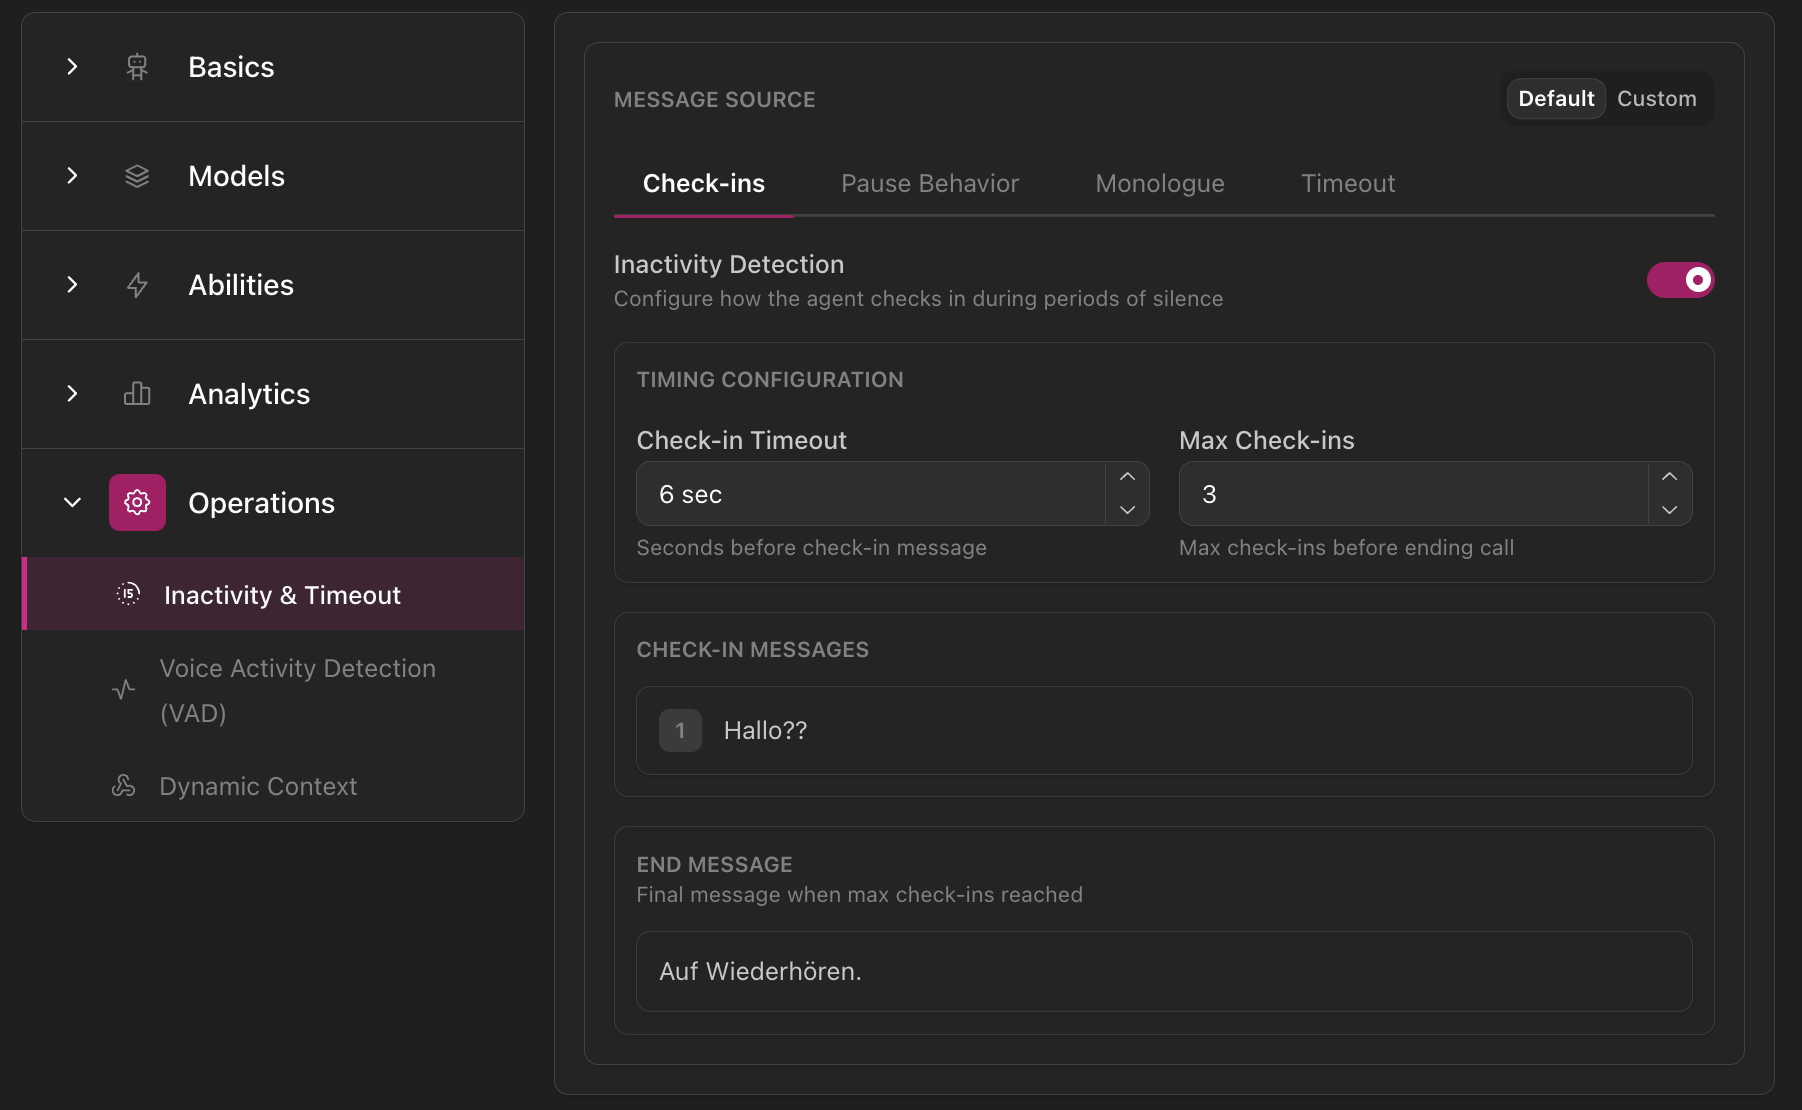
Task: Click the Analytics bar chart icon
Action: pyautogui.click(x=136, y=394)
